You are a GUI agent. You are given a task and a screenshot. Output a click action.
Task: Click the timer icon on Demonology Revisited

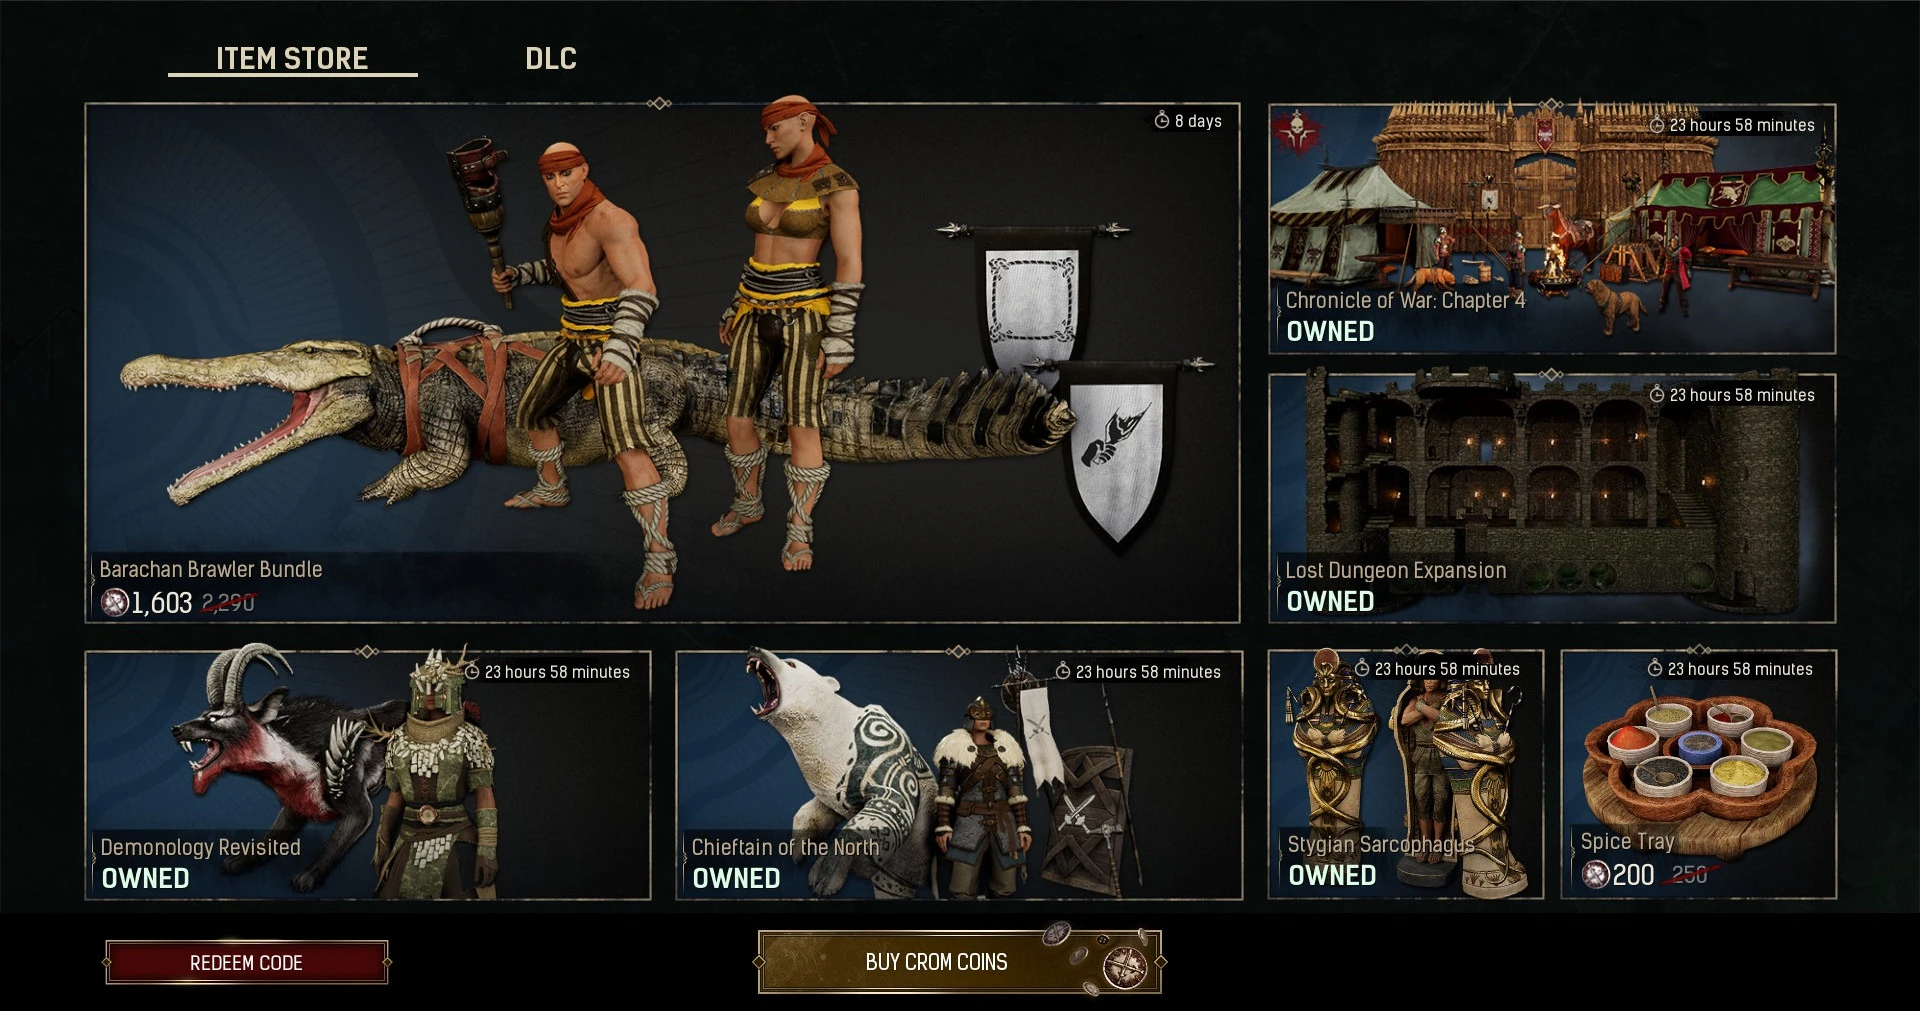[472, 672]
